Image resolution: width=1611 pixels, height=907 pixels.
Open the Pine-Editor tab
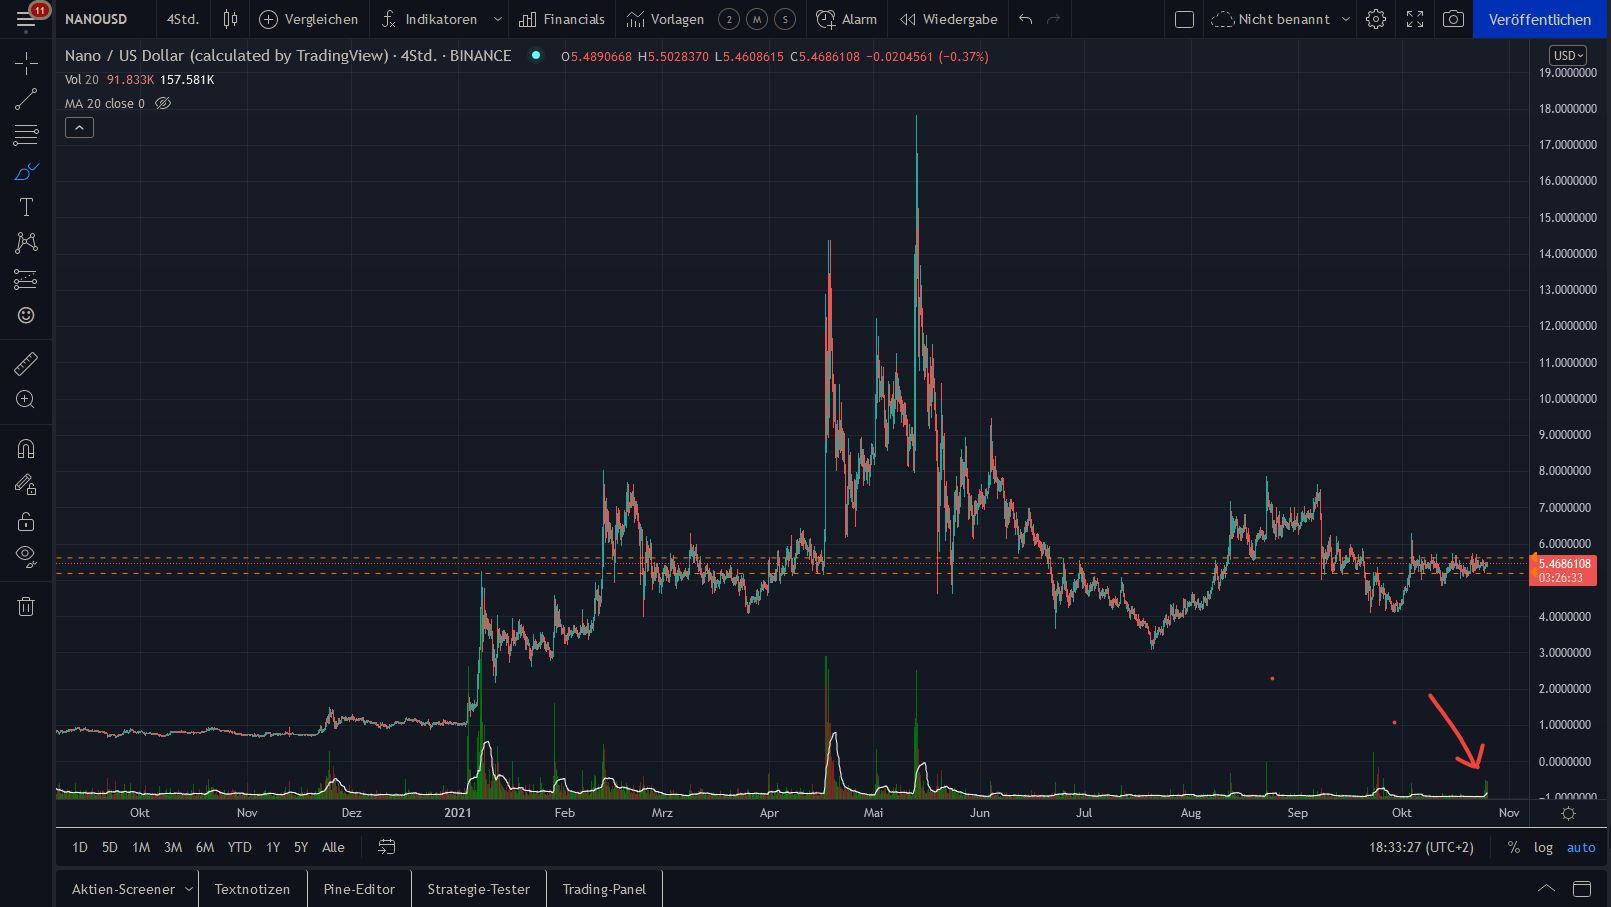pos(359,889)
